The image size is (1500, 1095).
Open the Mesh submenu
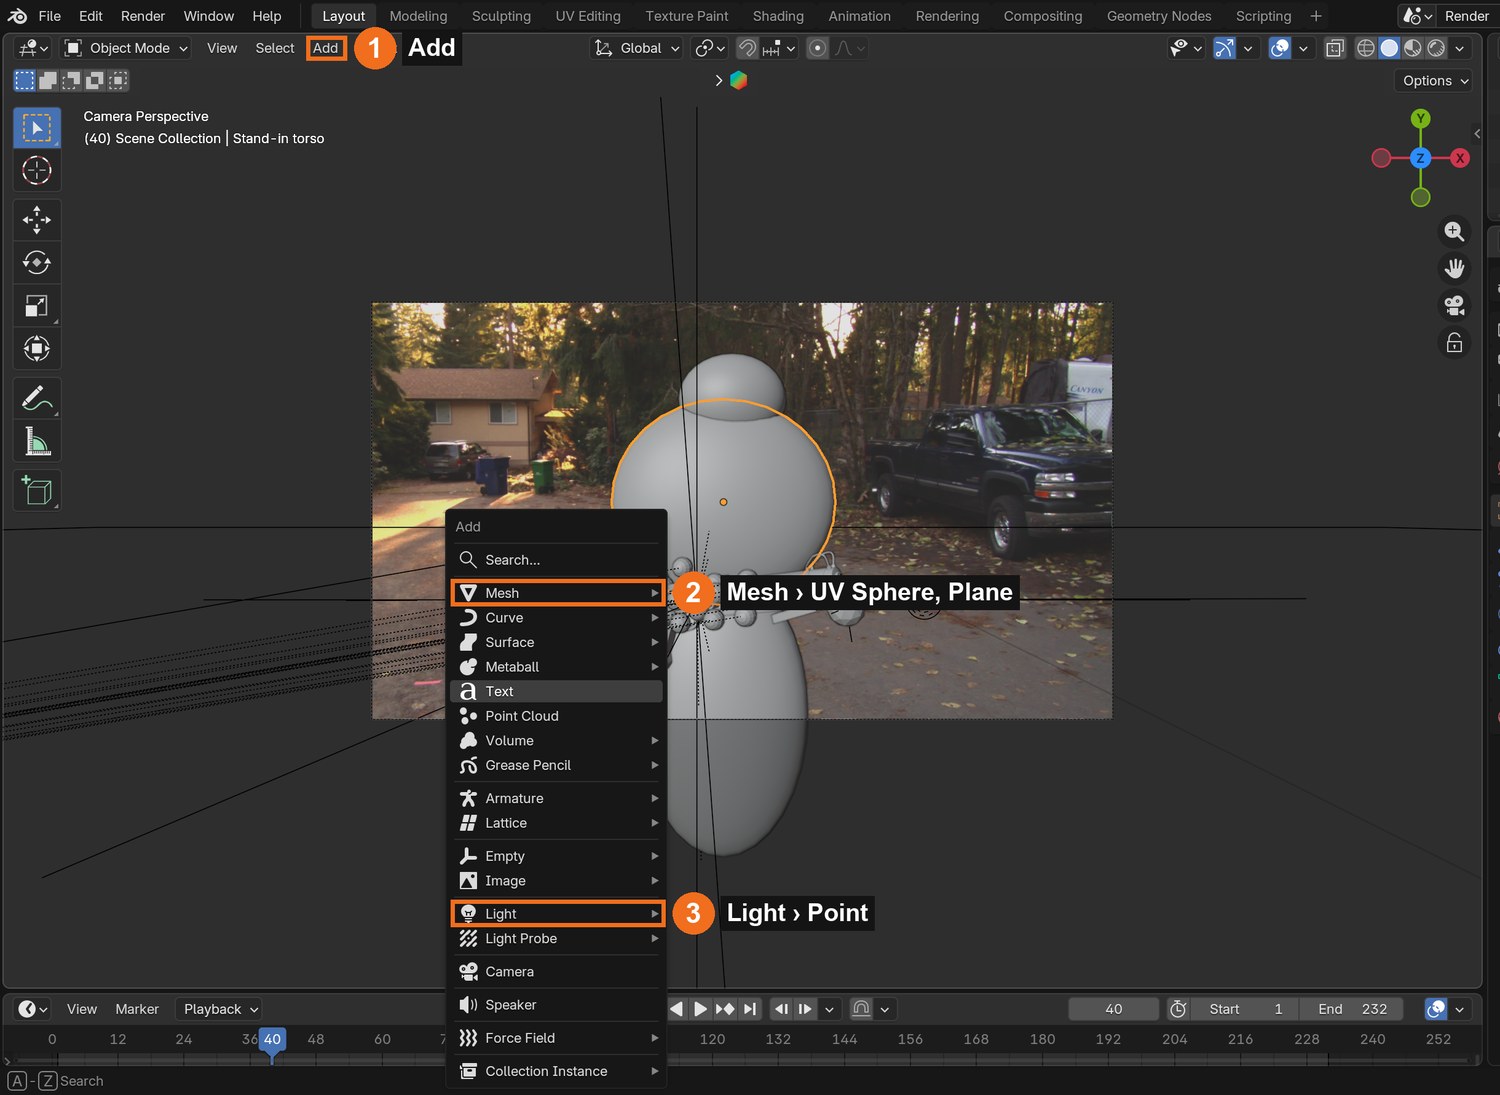[x=557, y=593]
